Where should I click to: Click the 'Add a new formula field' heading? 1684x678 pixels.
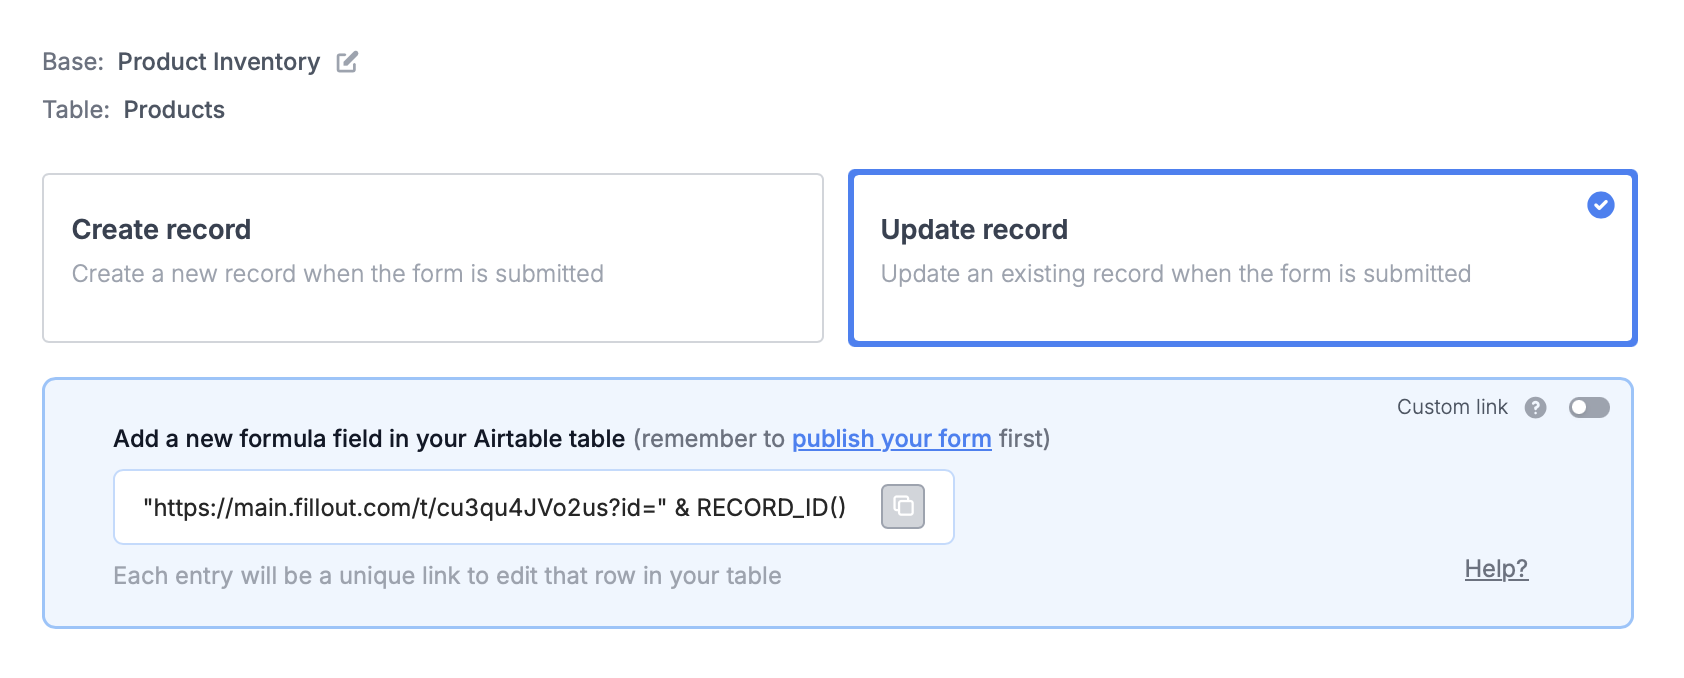click(368, 439)
